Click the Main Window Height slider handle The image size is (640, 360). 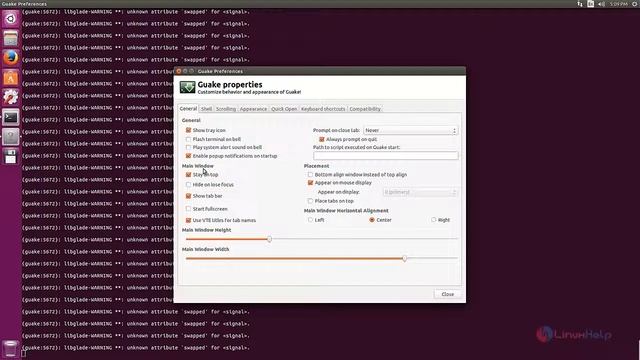coord(269,239)
